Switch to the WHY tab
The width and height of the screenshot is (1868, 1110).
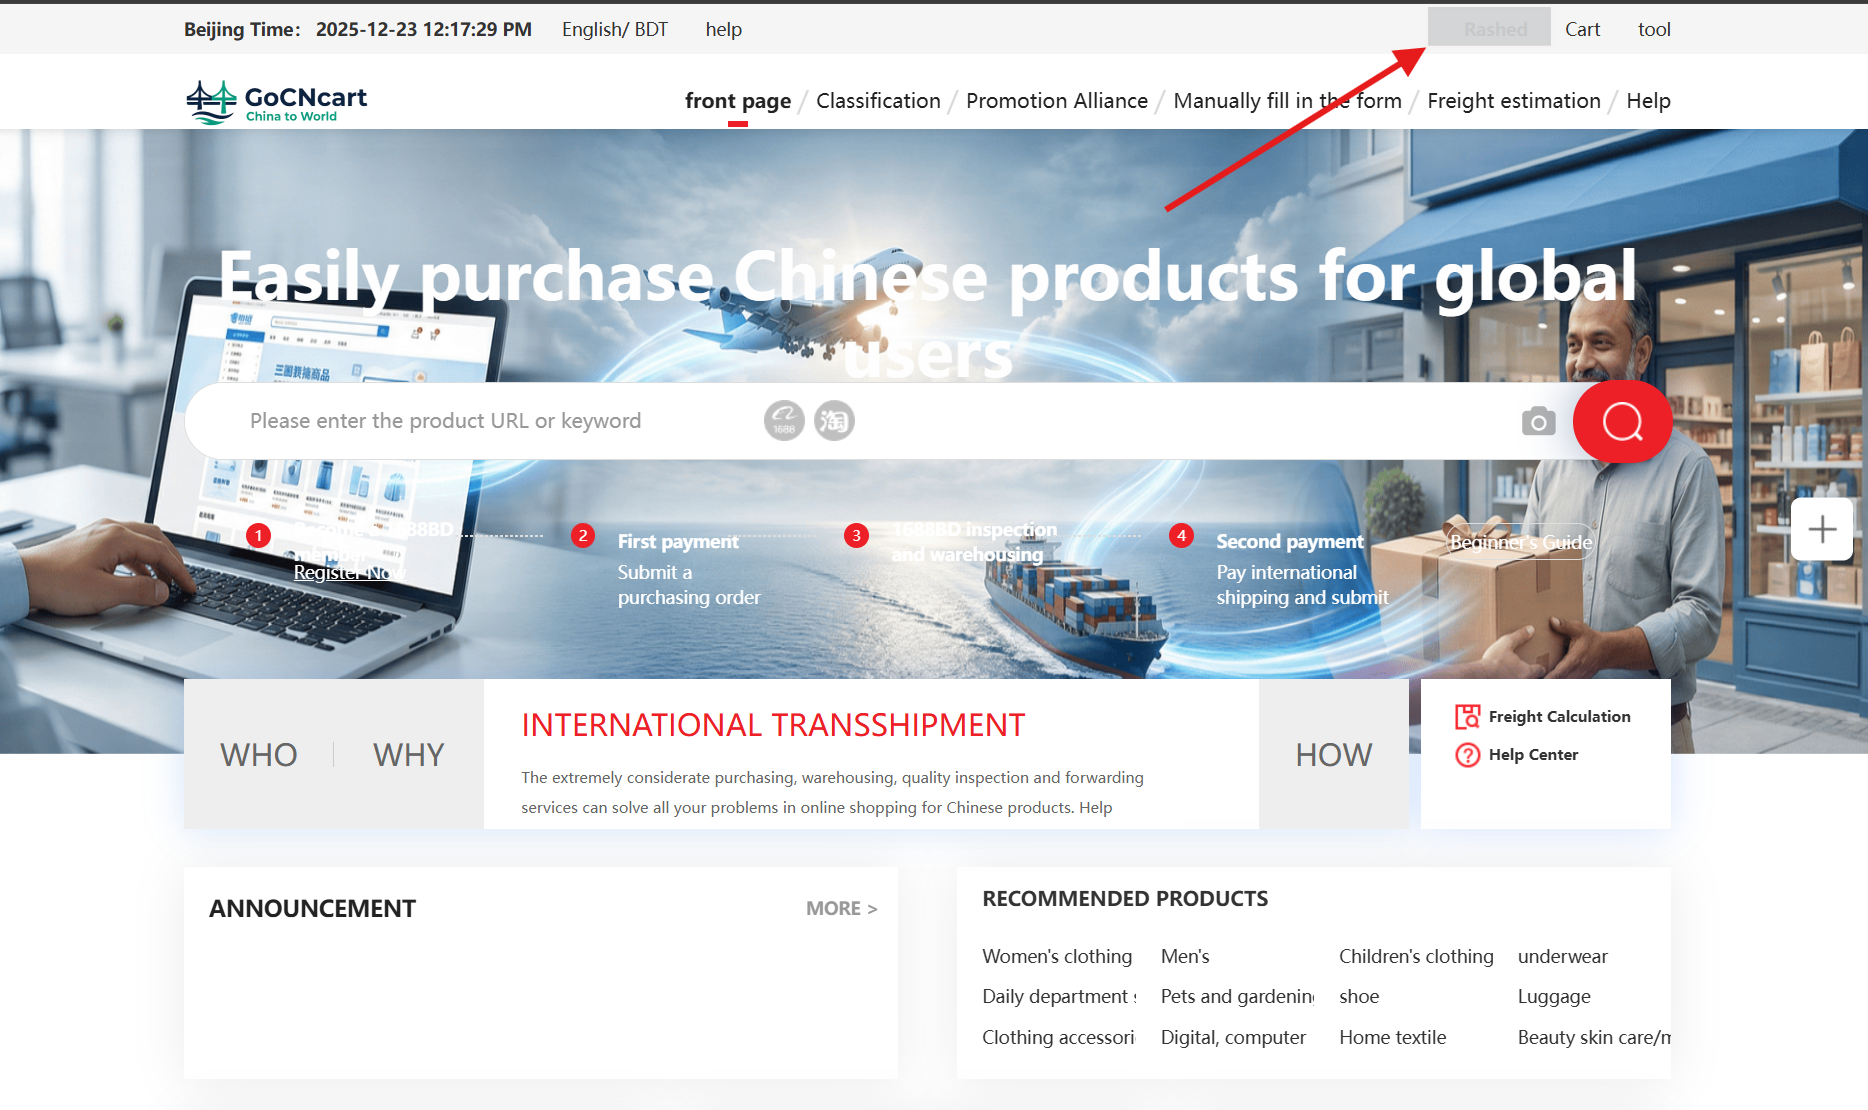(408, 754)
